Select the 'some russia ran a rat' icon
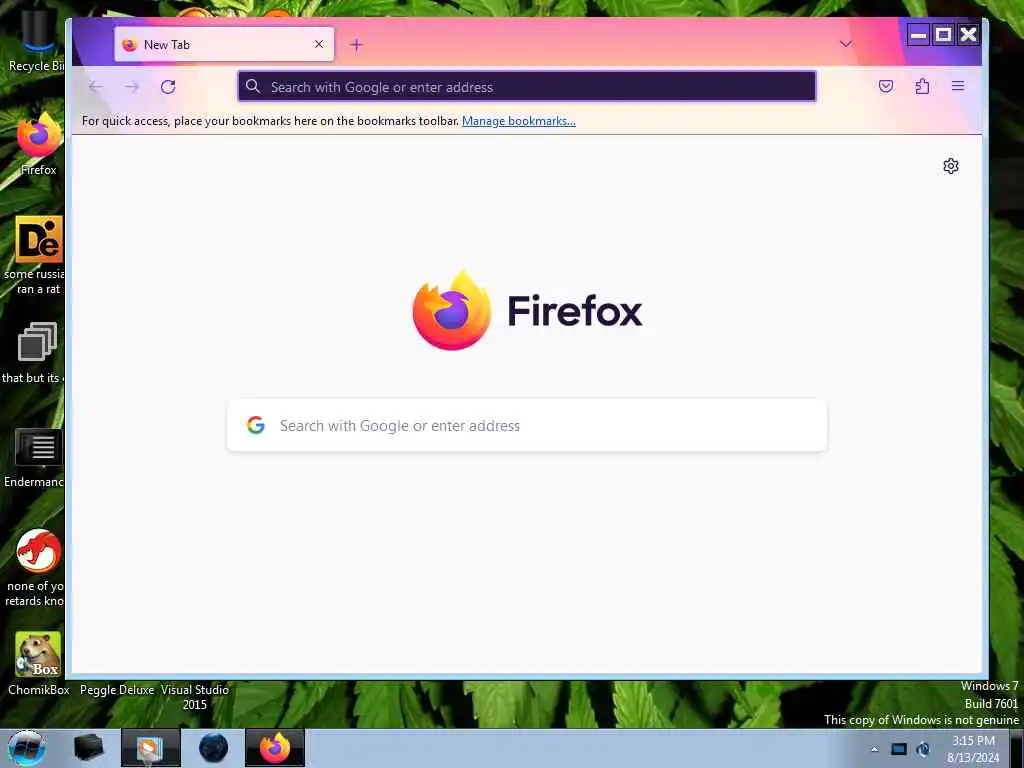Screen dimensions: 1024x768 36,255
